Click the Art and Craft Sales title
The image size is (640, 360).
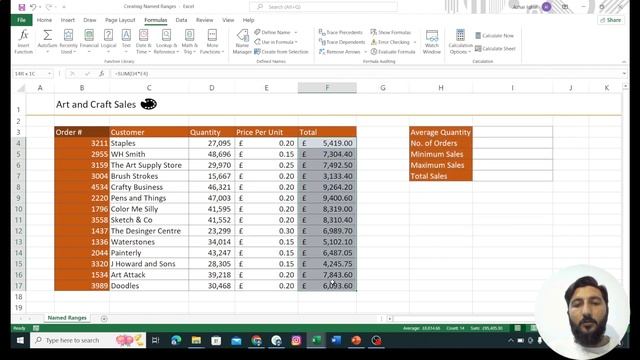pos(96,104)
